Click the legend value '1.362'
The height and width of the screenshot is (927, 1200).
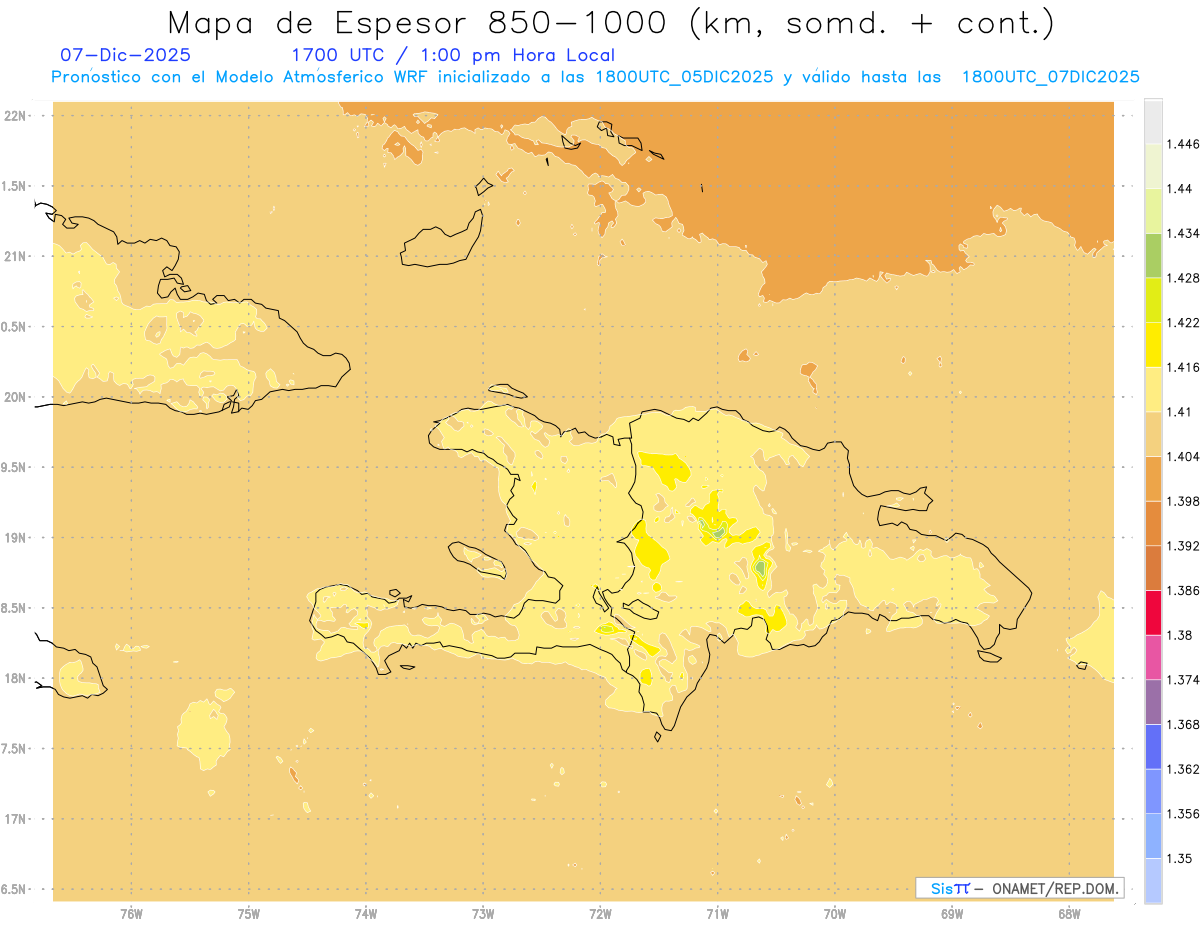coord(1183,769)
